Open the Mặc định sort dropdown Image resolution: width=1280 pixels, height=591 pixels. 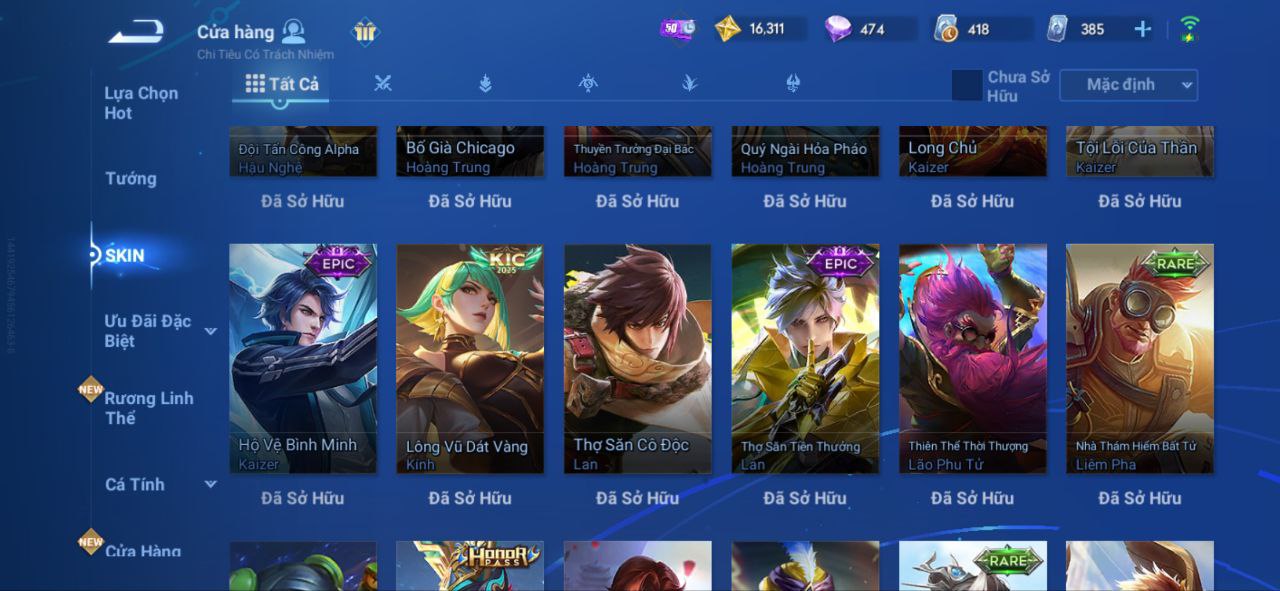pos(1128,85)
